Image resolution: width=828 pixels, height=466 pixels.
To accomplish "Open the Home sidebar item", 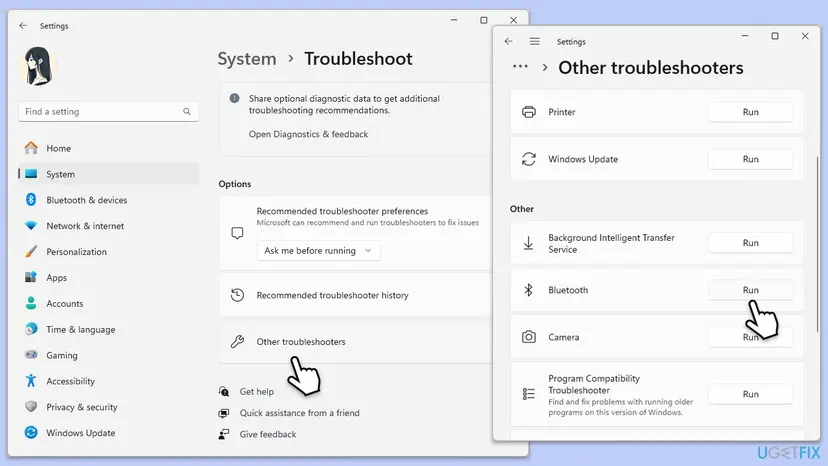I will click(108, 148).
